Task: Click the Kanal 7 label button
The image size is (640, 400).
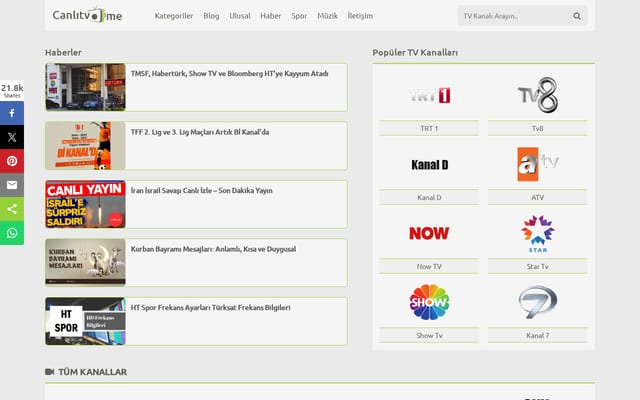Action: [538, 335]
